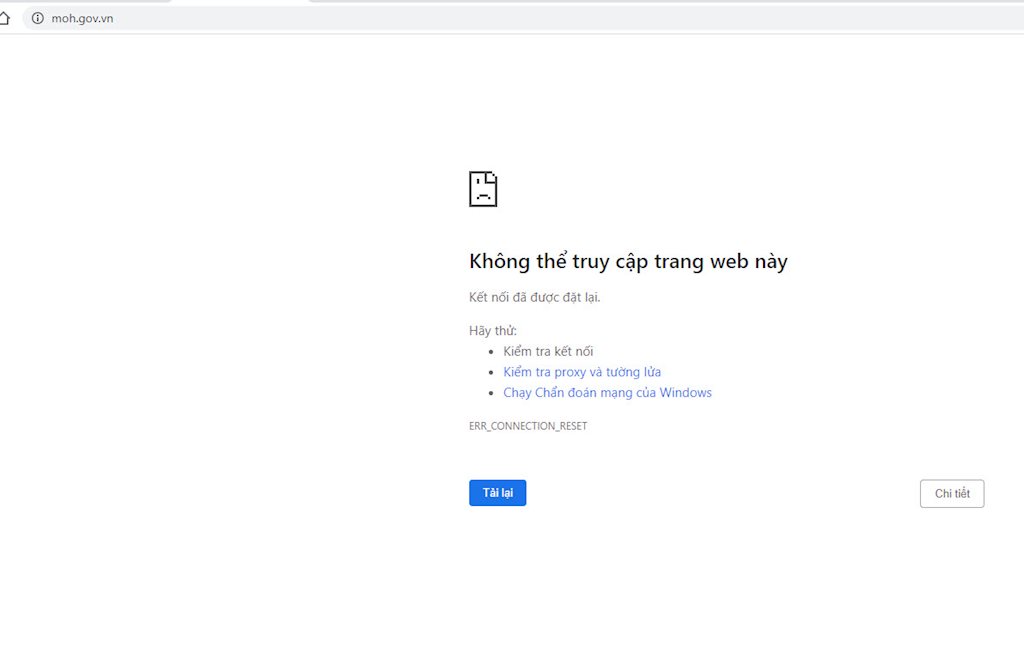The width and height of the screenshot is (1024, 648).
Task: Launch Chạy Chẩn đoán mạng của Windows
Action: [x=607, y=392]
